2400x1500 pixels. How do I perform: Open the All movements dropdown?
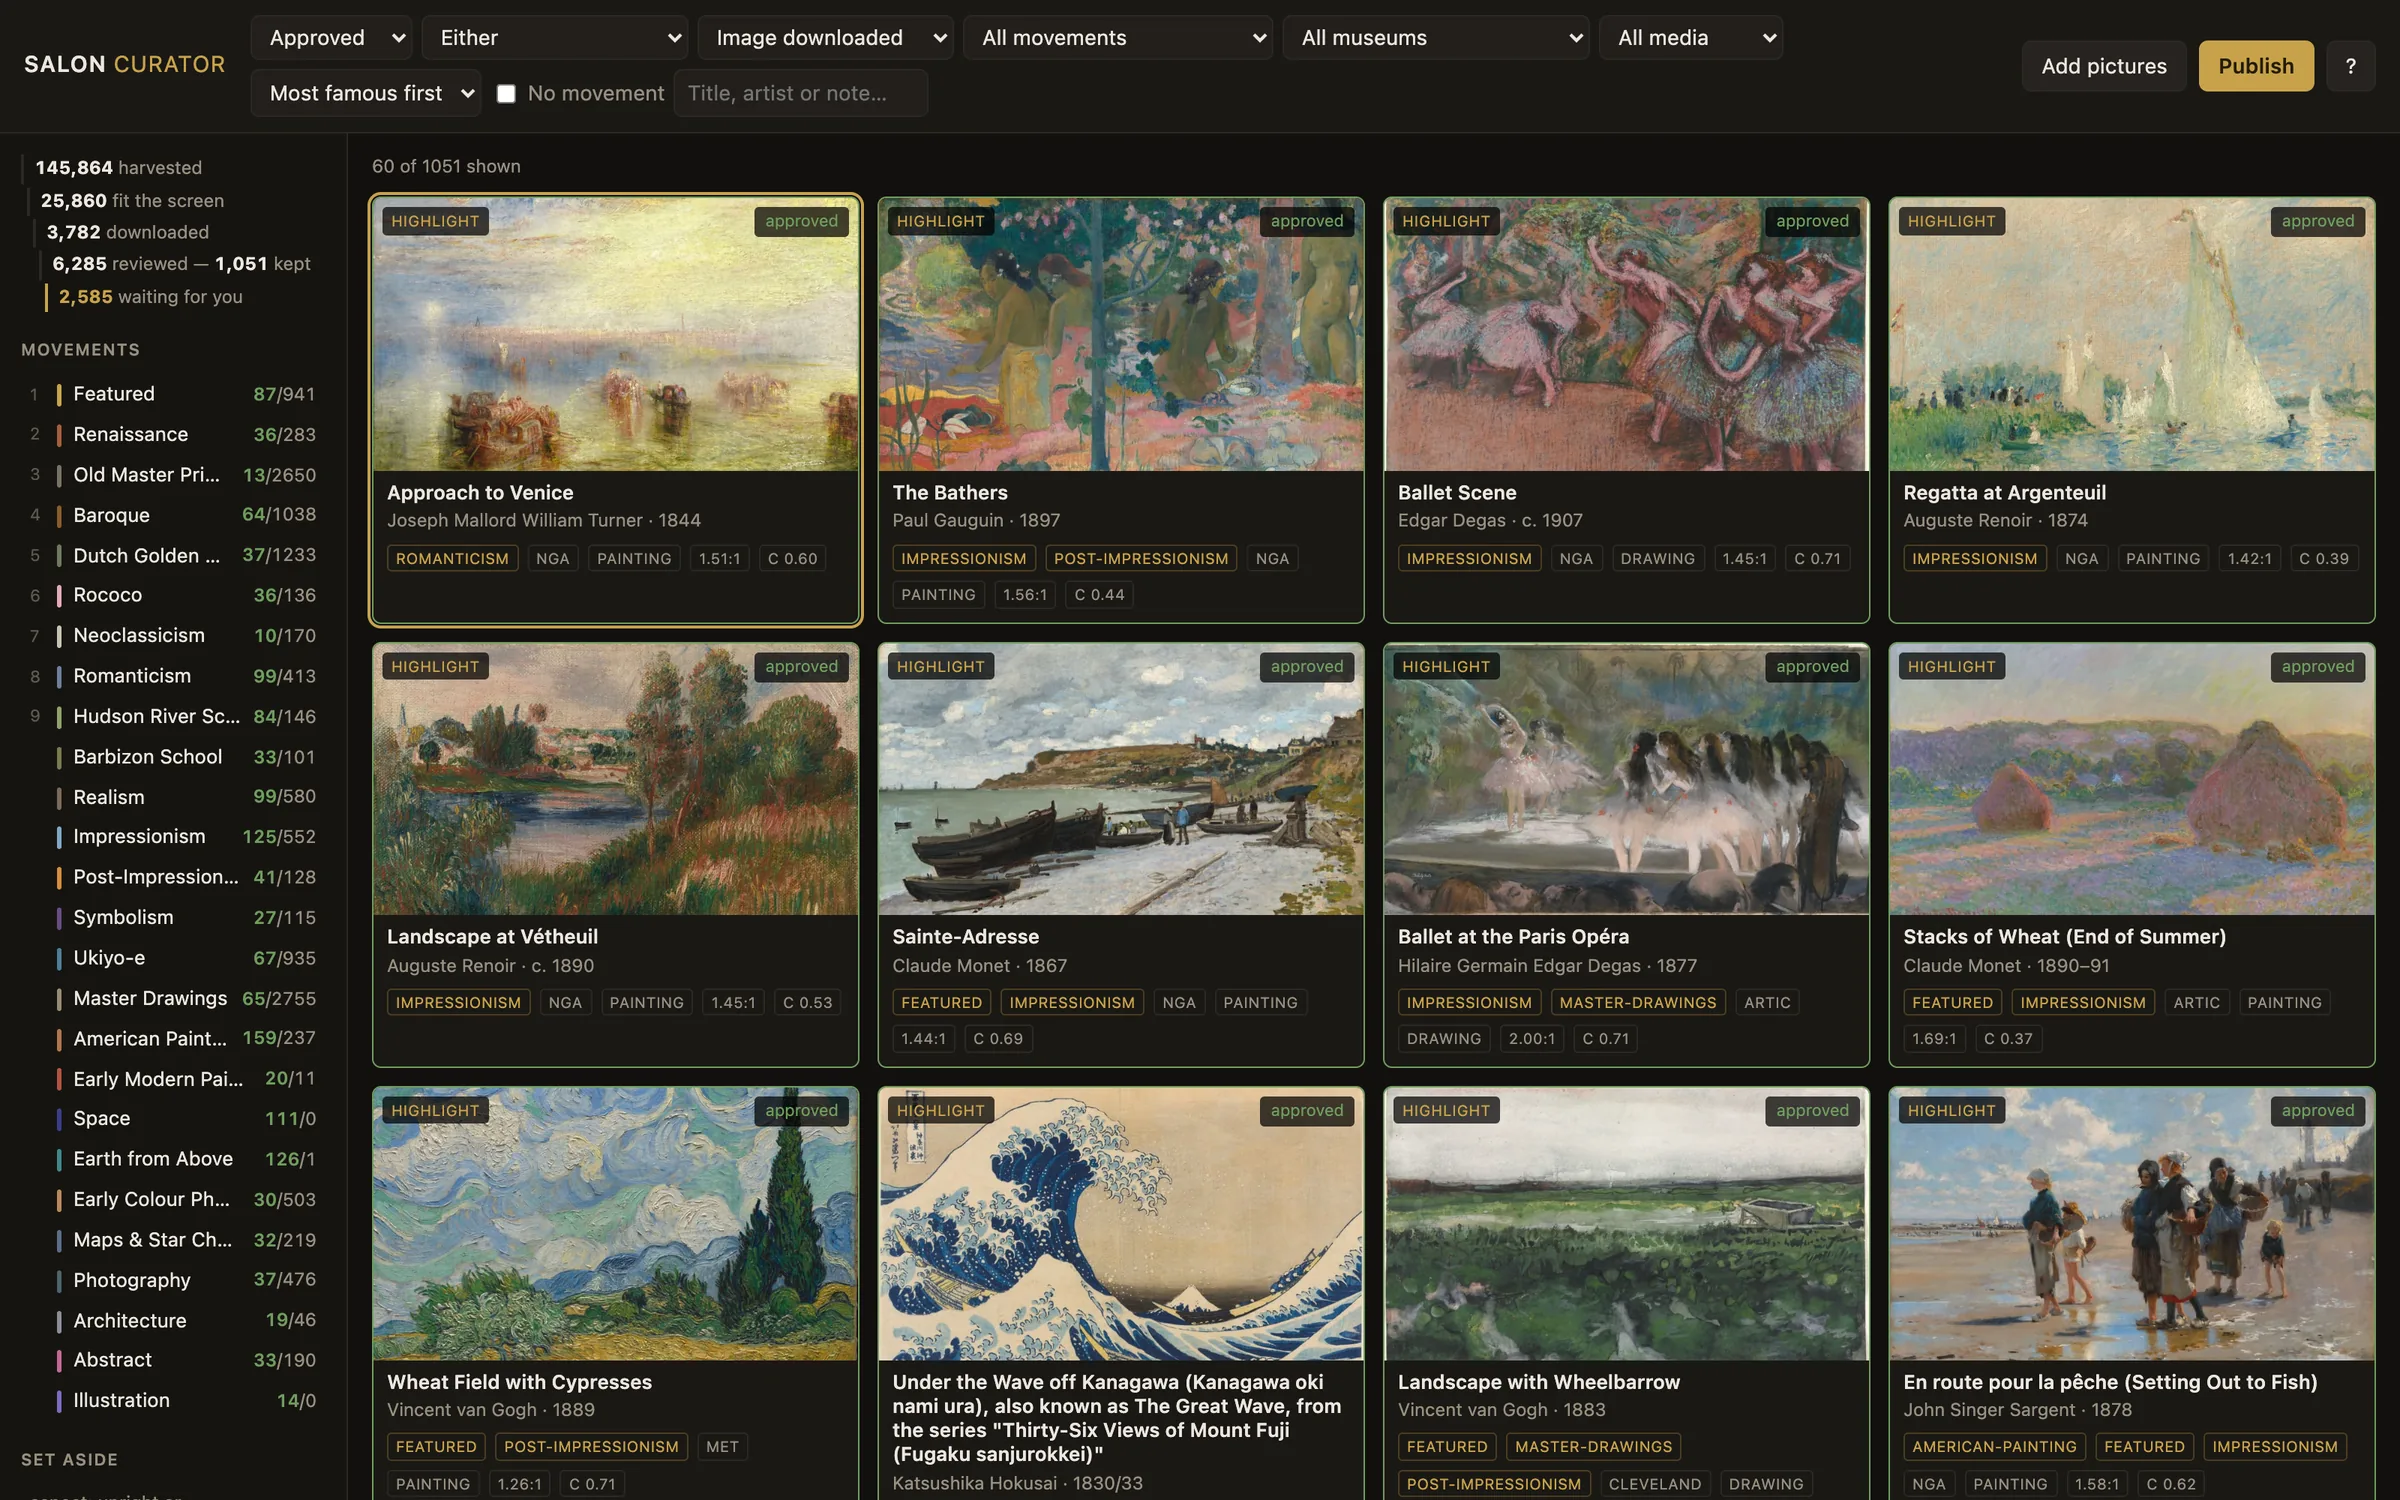[1118, 38]
